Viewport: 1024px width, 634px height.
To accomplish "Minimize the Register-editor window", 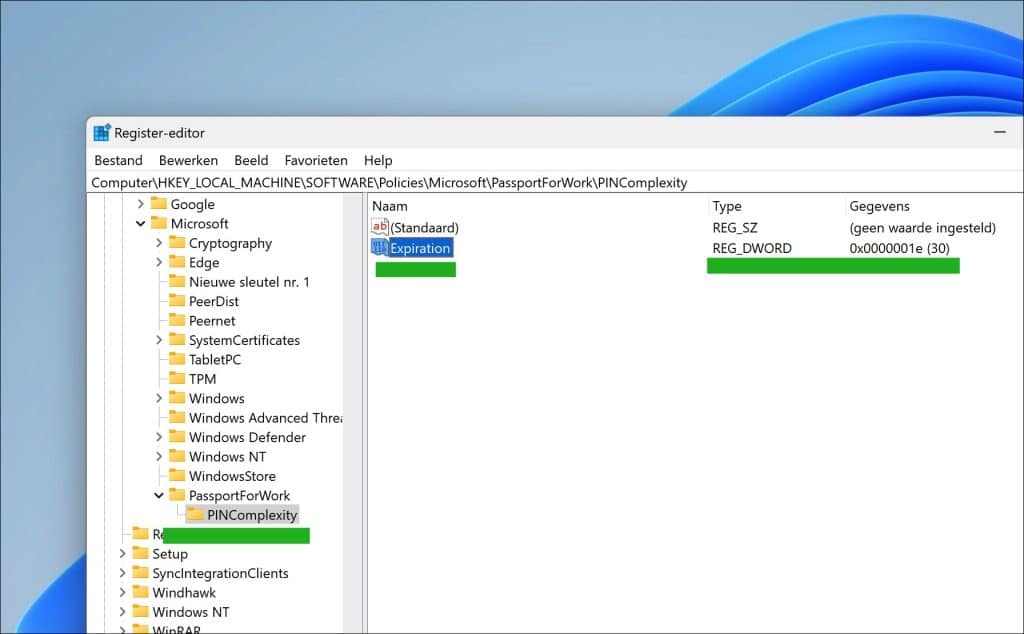I will coord(999,133).
